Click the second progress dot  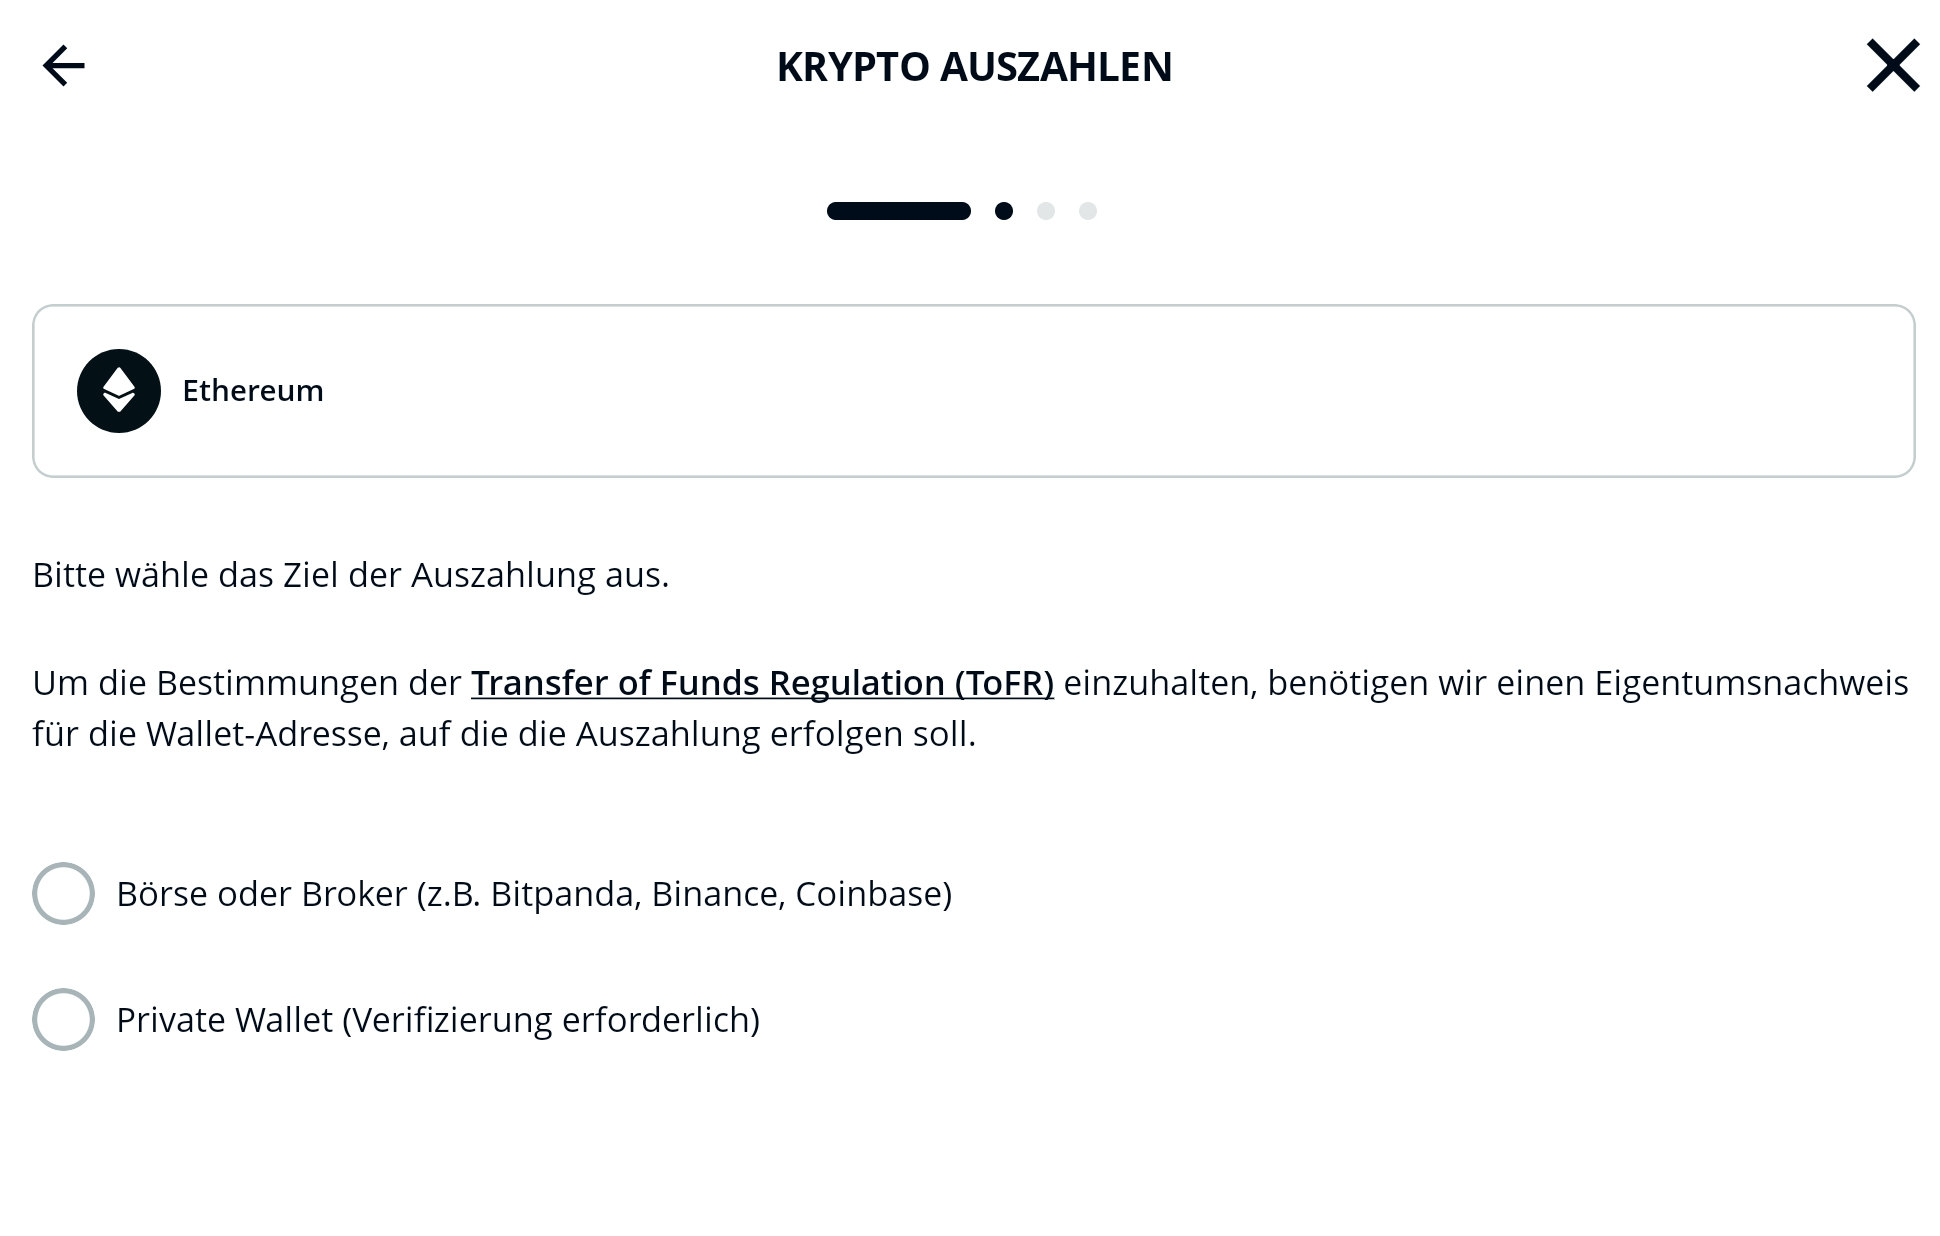[1004, 211]
